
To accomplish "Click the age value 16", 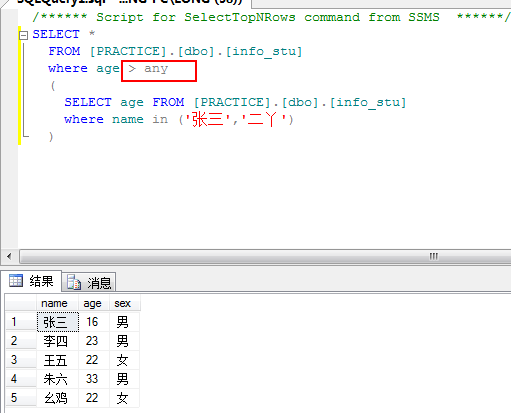I will pyautogui.click(x=94, y=322).
